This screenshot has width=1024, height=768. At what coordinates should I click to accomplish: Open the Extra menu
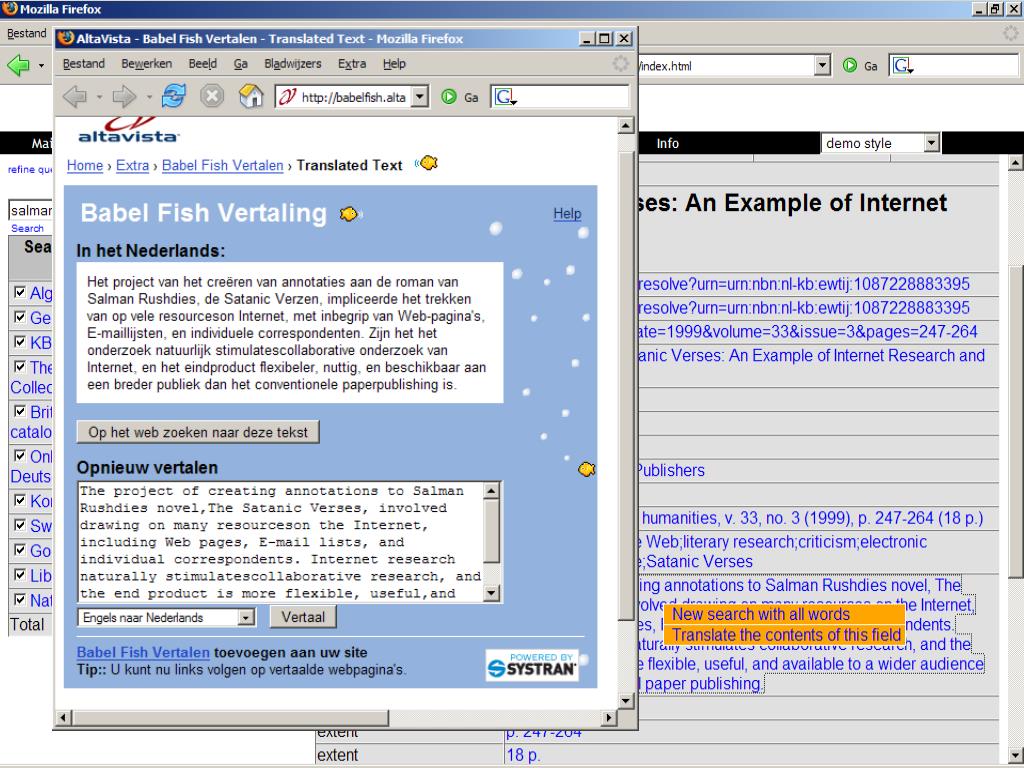click(352, 63)
